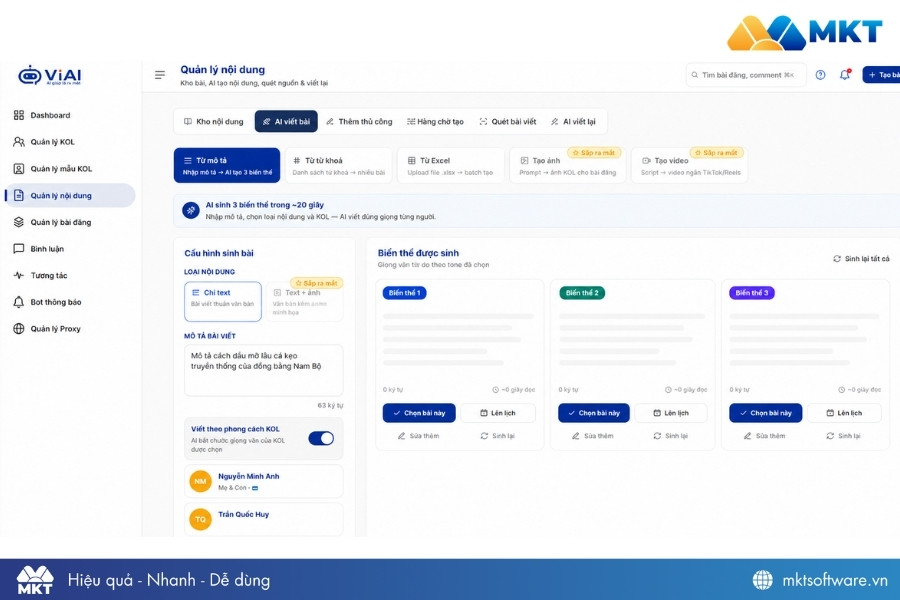Viewport: 900px width, 600px height.
Task: Switch to Thêm thủ công tab
Action: click(359, 122)
